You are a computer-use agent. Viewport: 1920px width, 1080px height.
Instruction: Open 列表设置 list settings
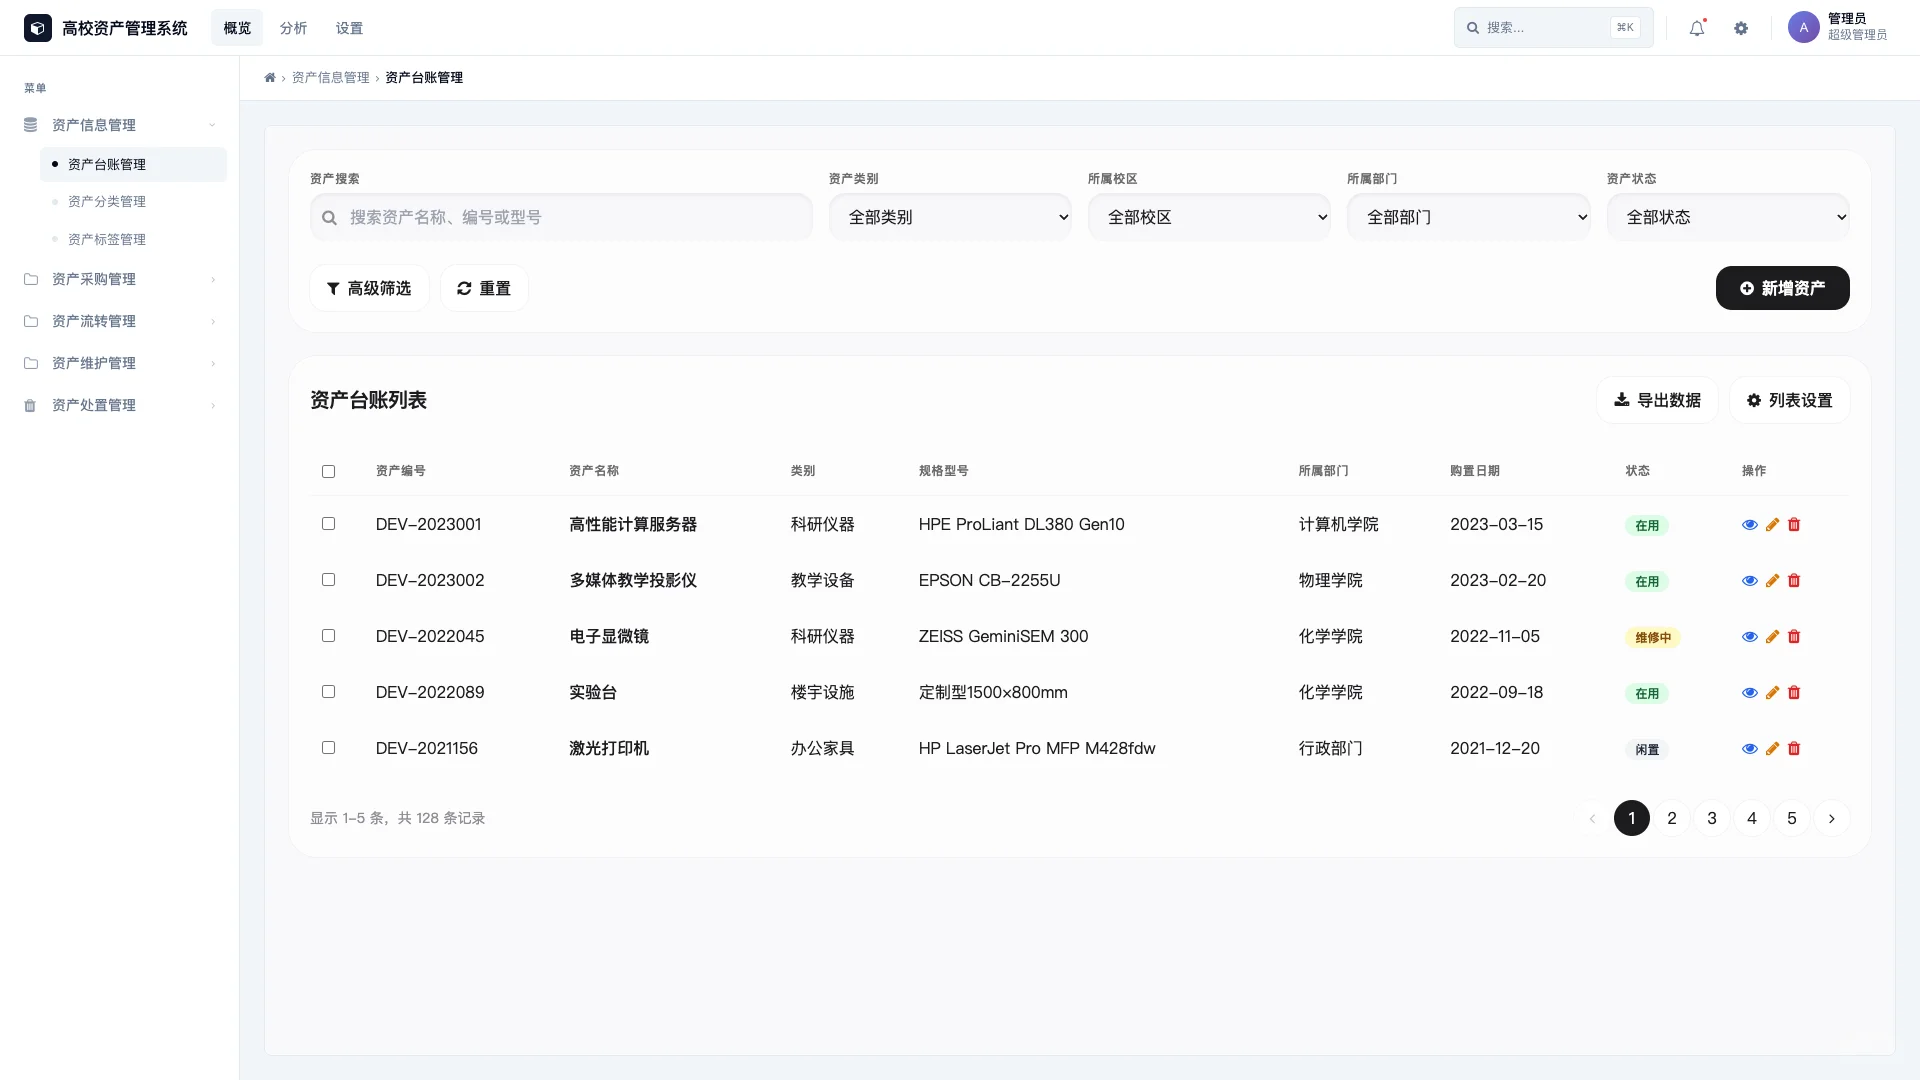1789,399
